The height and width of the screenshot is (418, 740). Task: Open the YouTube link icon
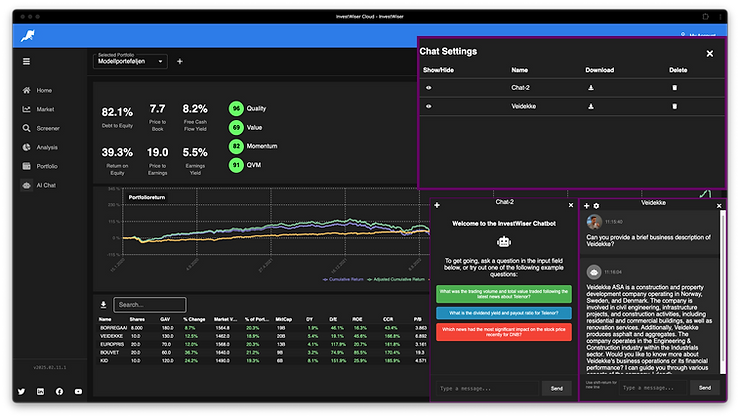tap(78, 392)
